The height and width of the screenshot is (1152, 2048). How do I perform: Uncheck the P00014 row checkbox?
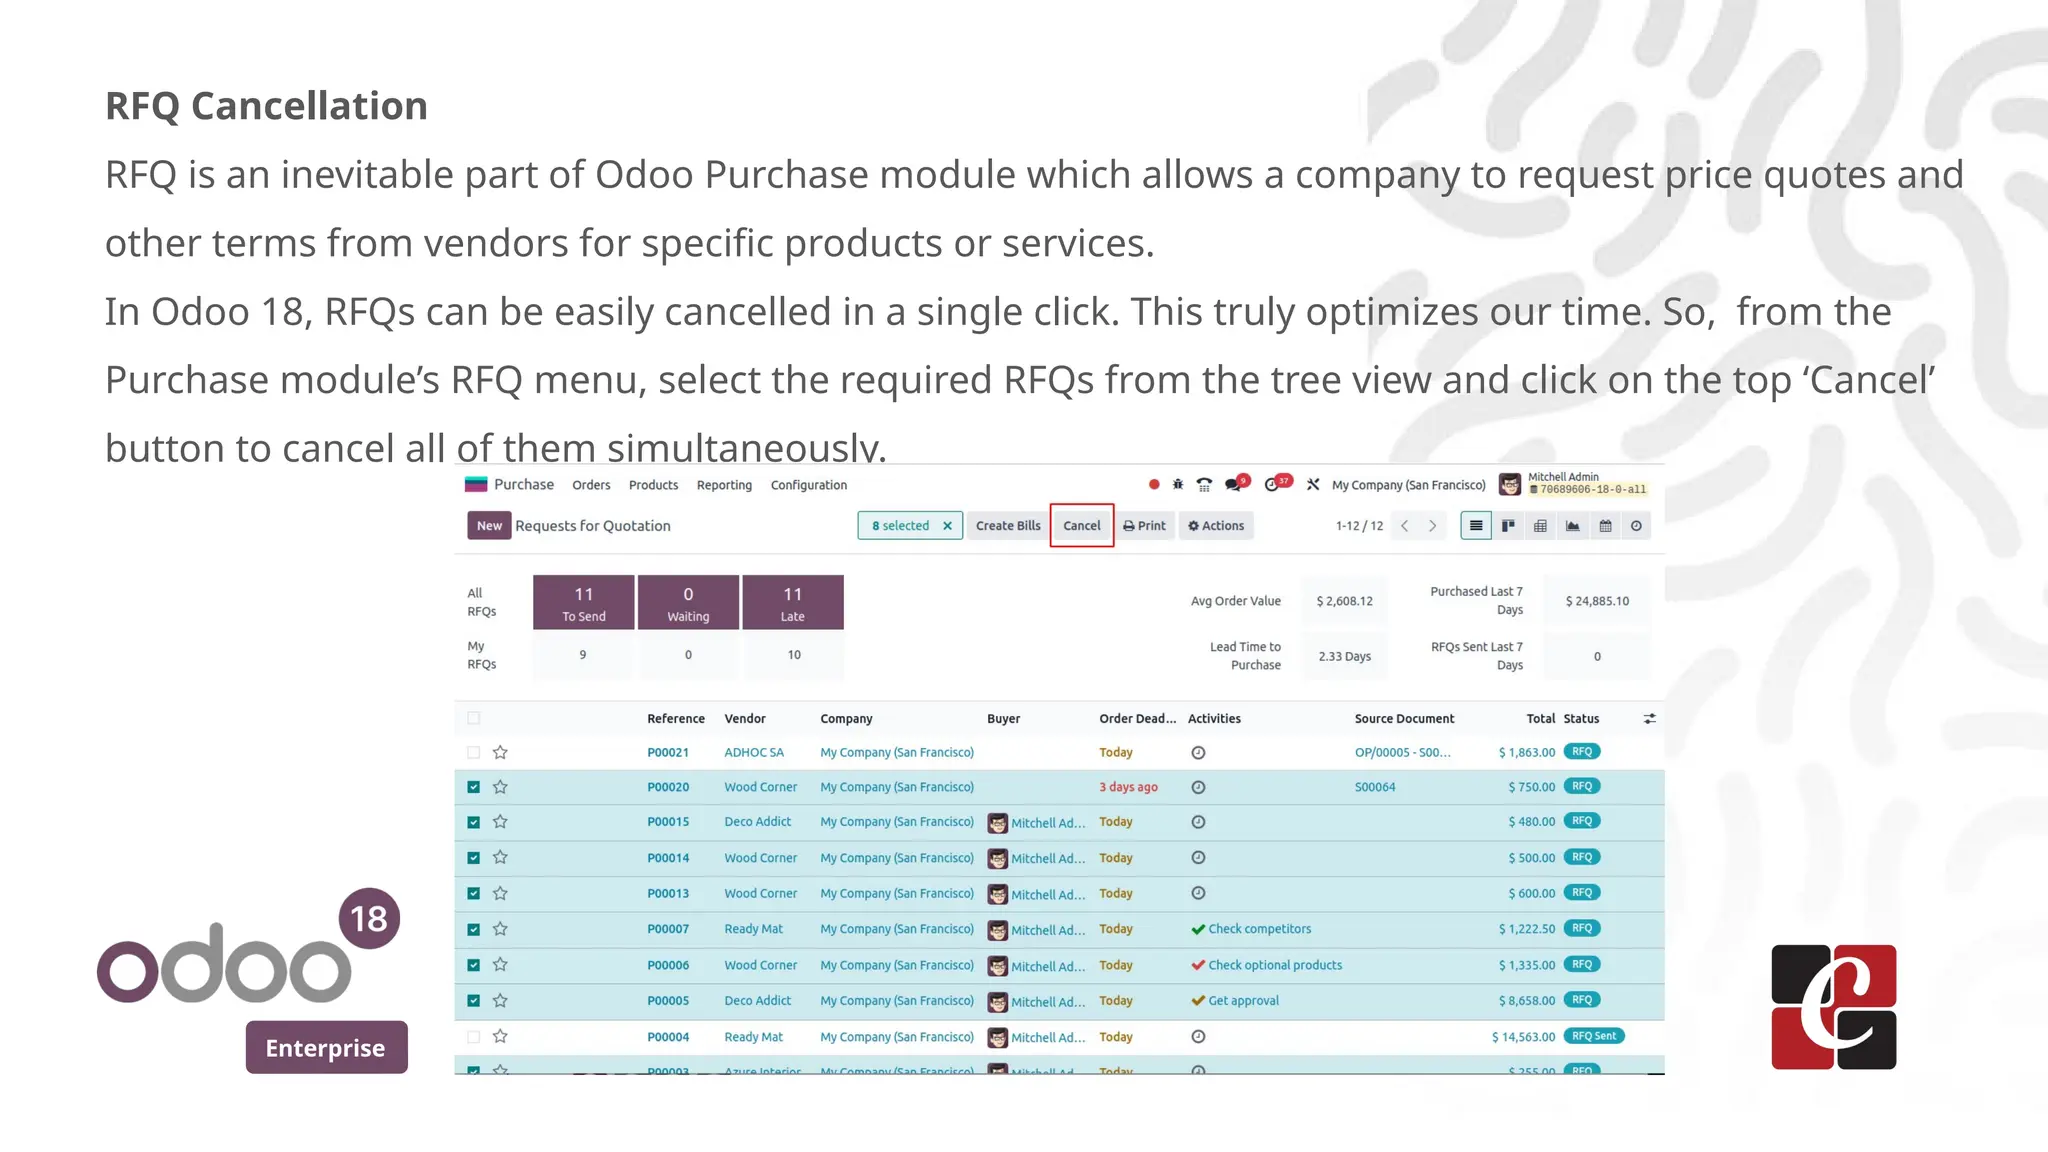(474, 858)
